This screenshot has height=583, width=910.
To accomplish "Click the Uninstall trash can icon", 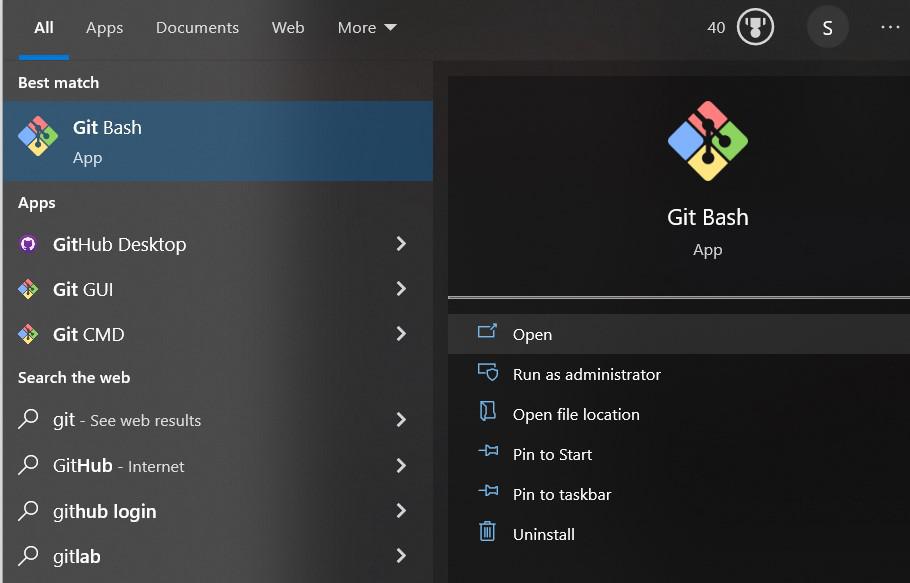I will 488,531.
